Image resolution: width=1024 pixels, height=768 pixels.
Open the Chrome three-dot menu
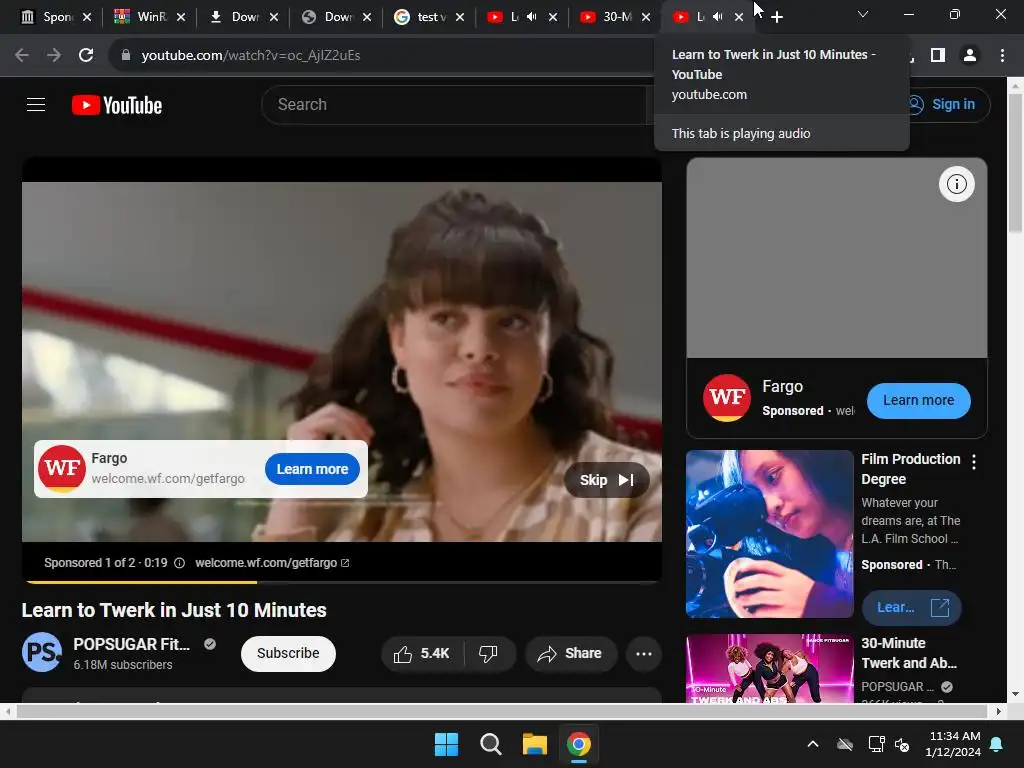coord(1002,56)
